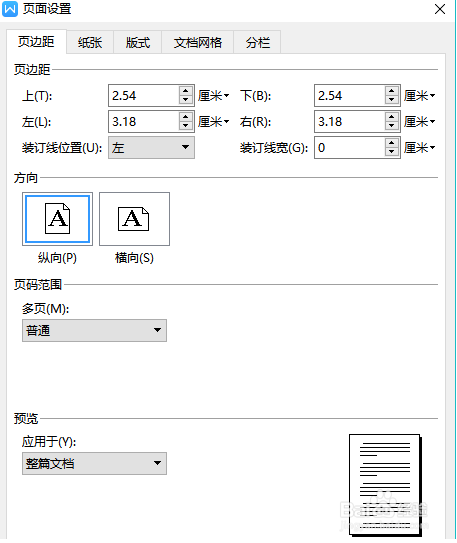Image resolution: width=457 pixels, height=543 pixels.
Task: Open the 厘米 unit dropdown for 上(T)
Action: click(x=214, y=96)
